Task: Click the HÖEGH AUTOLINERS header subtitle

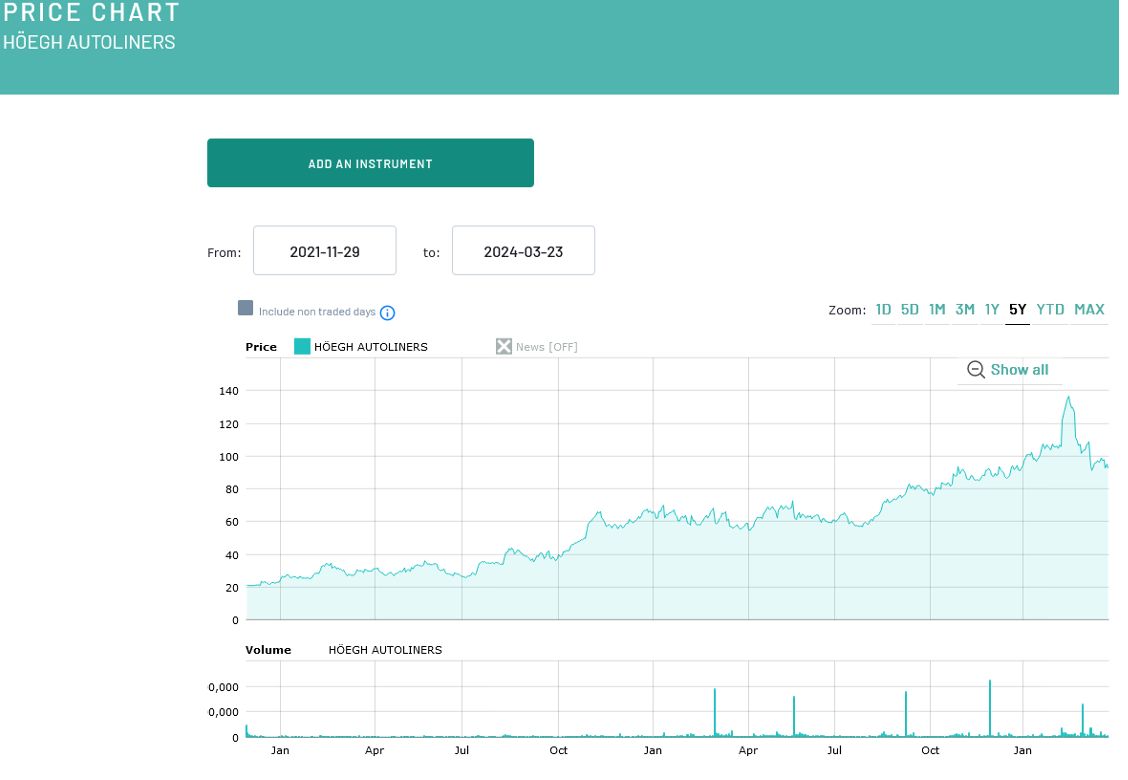Action: [x=89, y=42]
